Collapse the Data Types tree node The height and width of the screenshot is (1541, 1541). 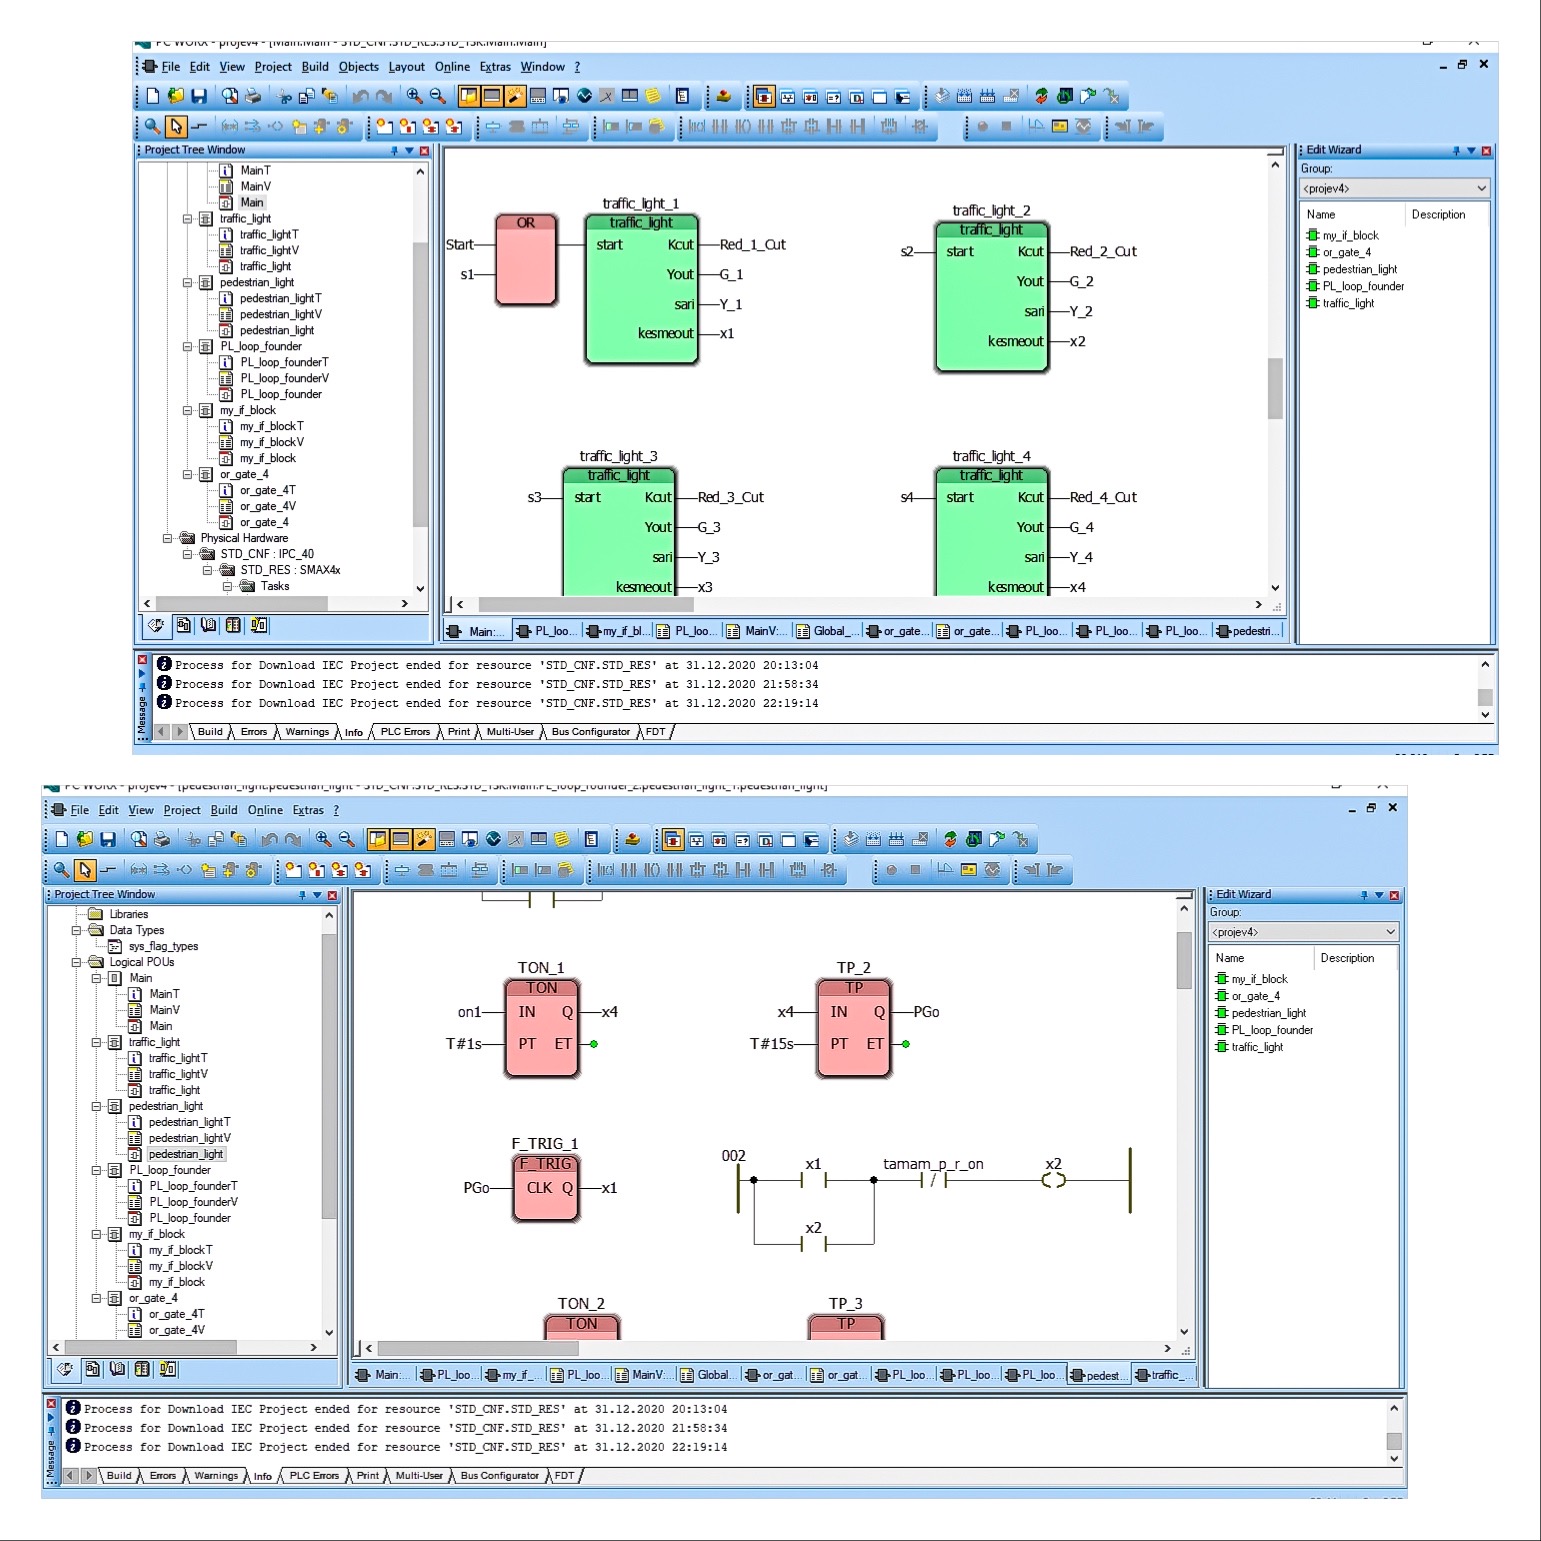pyautogui.click(x=77, y=930)
